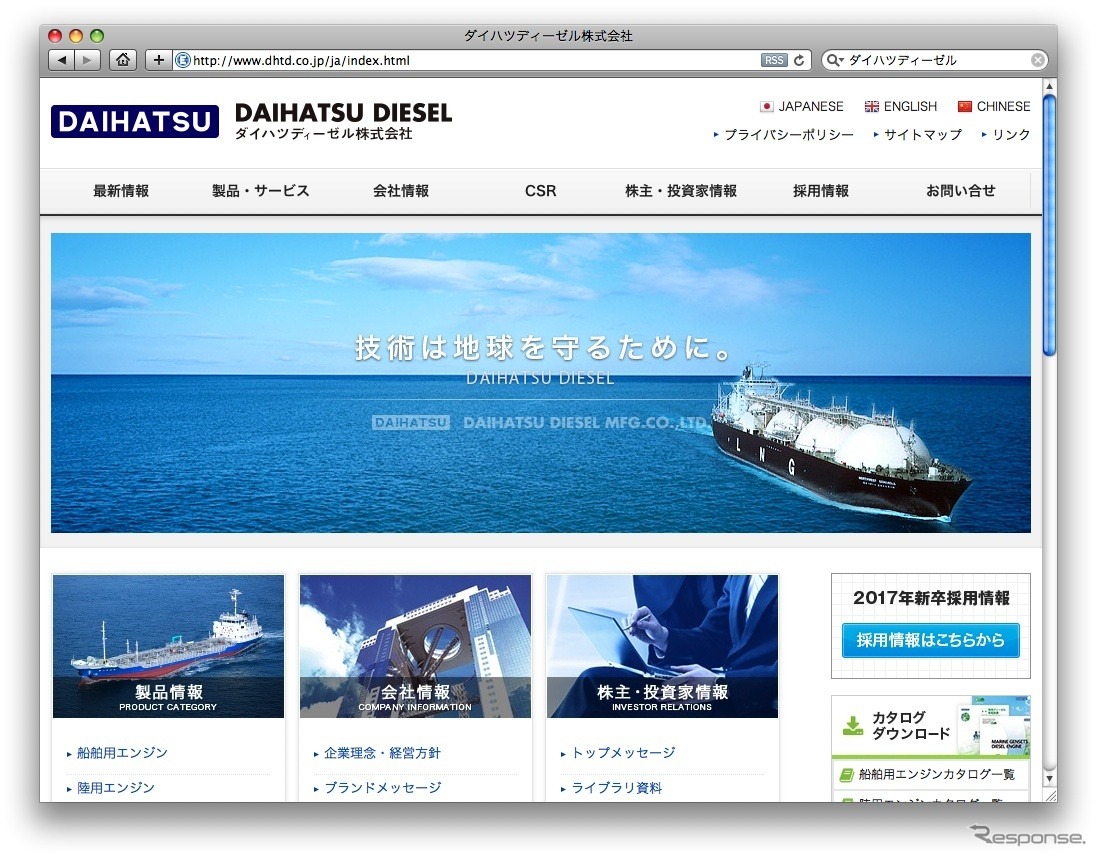
Task: Open the リンク page link
Action: click(x=1006, y=134)
